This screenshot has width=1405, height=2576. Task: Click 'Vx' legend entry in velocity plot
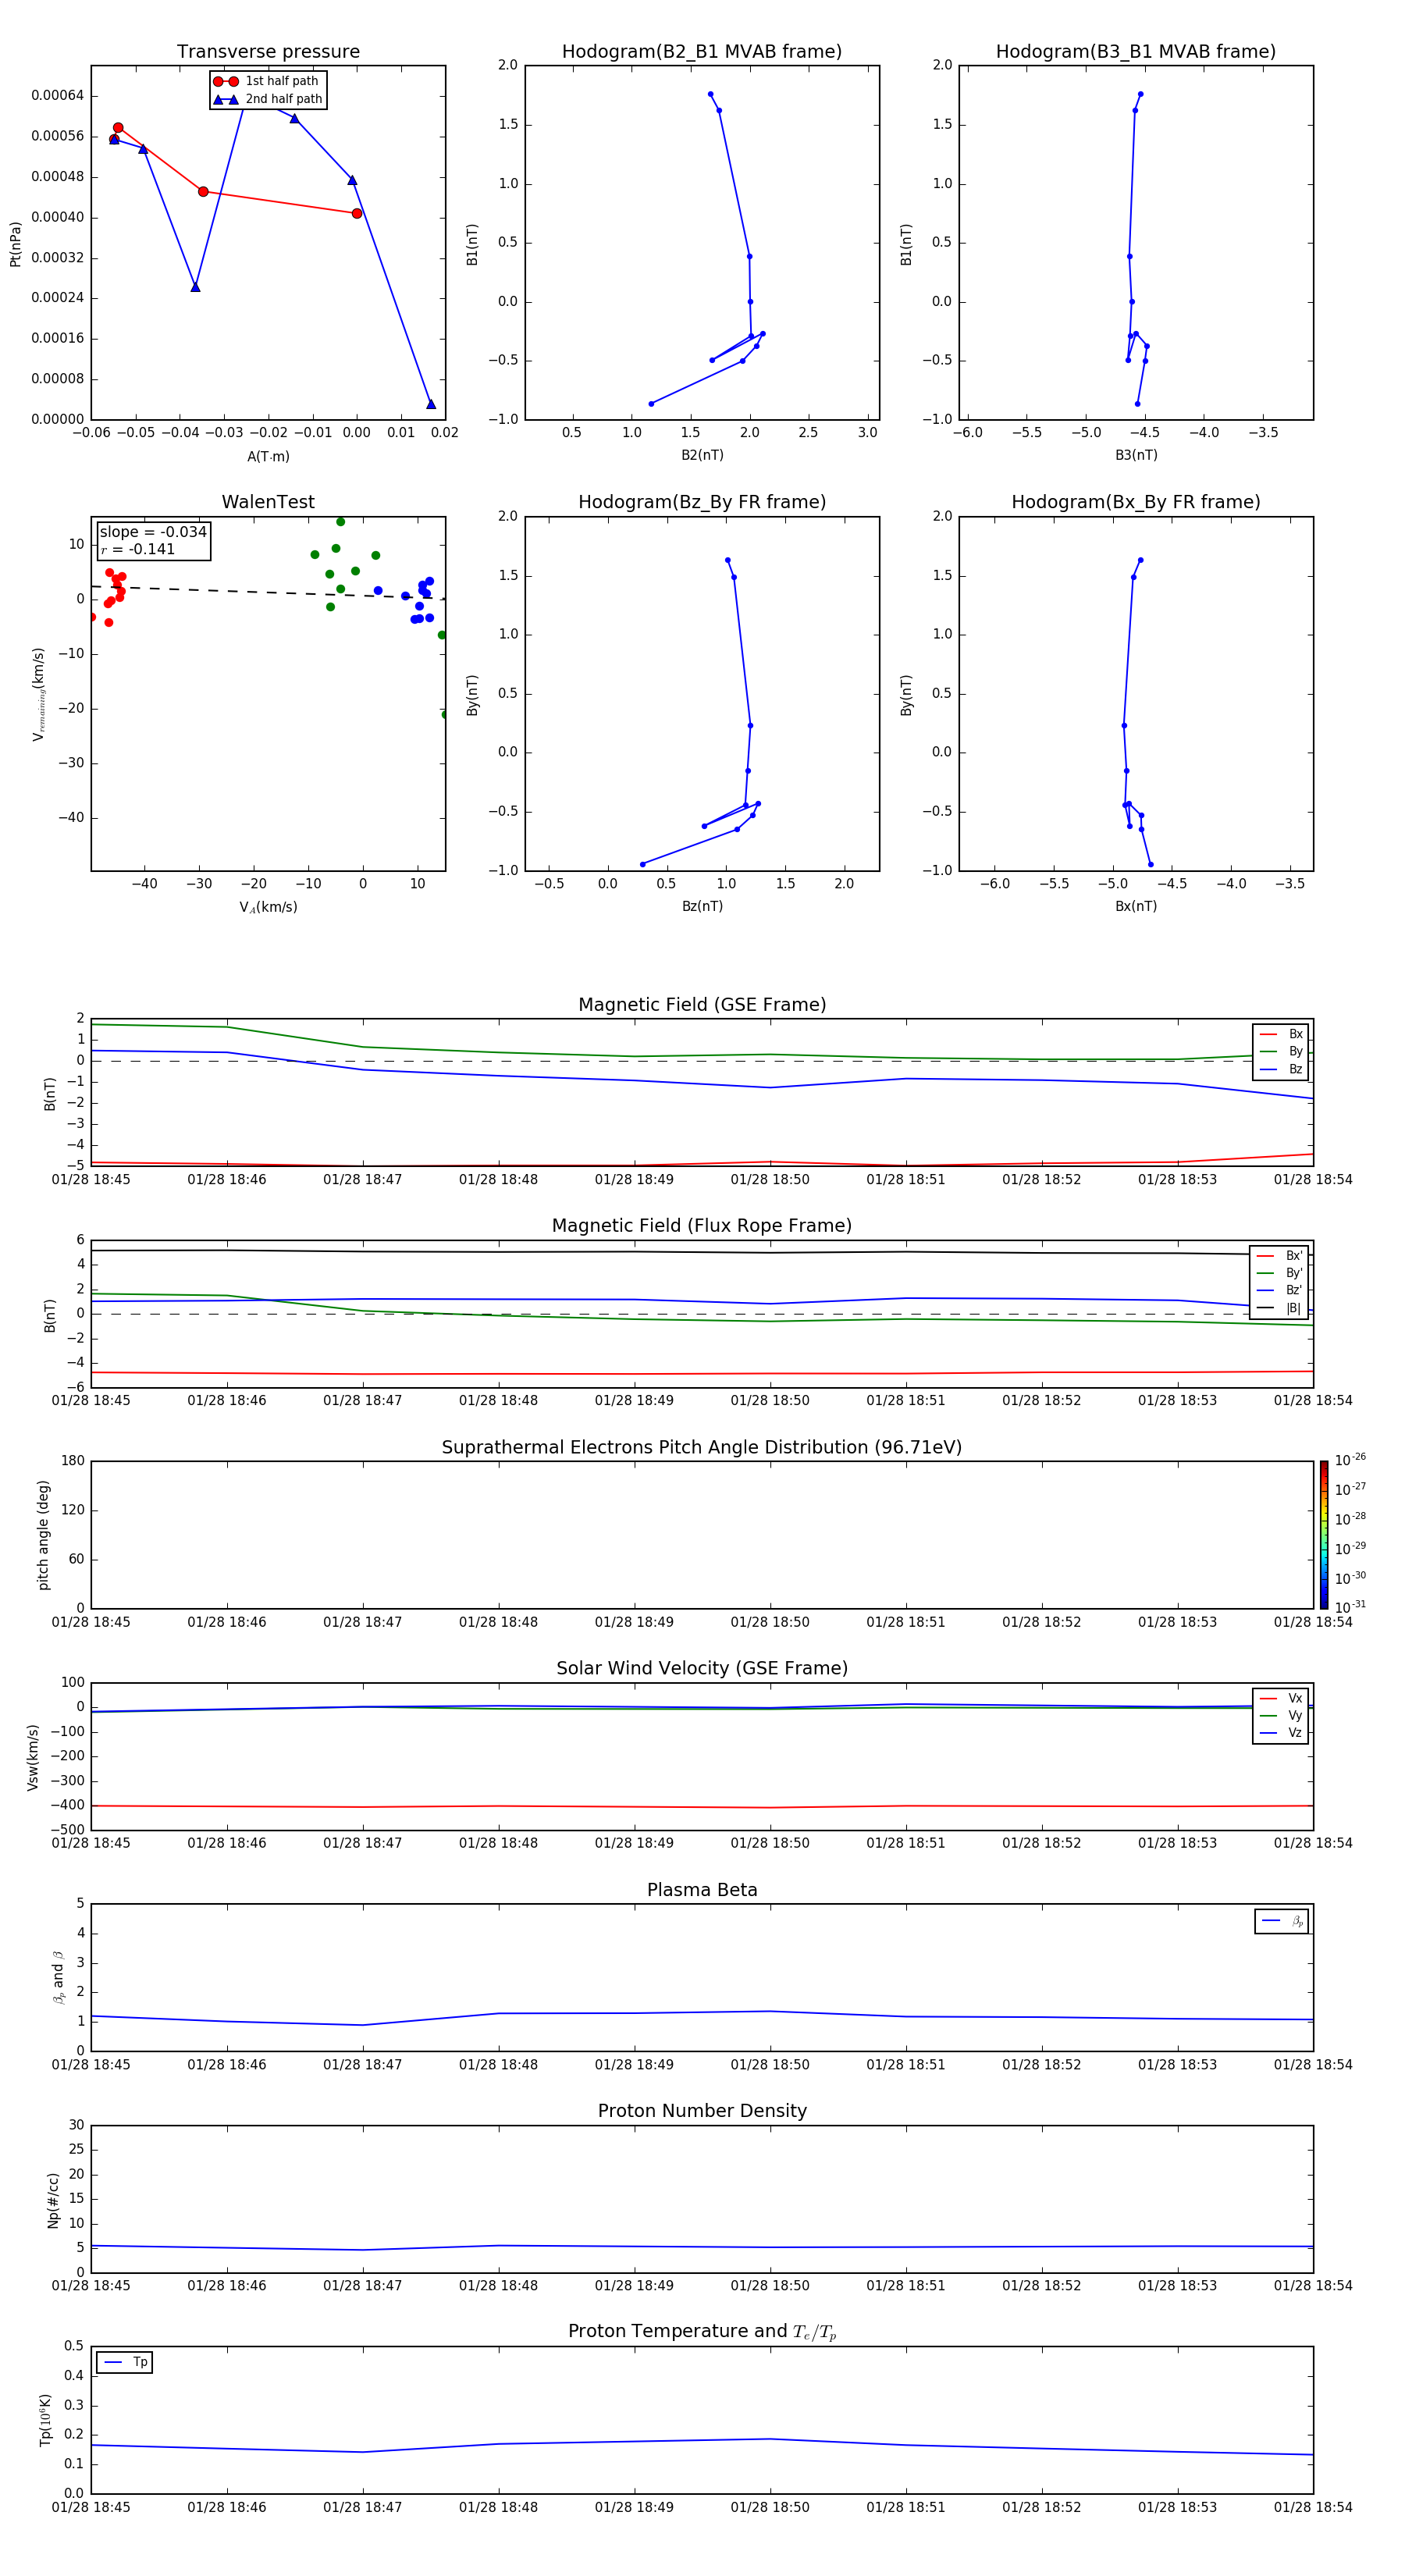coord(1281,1698)
